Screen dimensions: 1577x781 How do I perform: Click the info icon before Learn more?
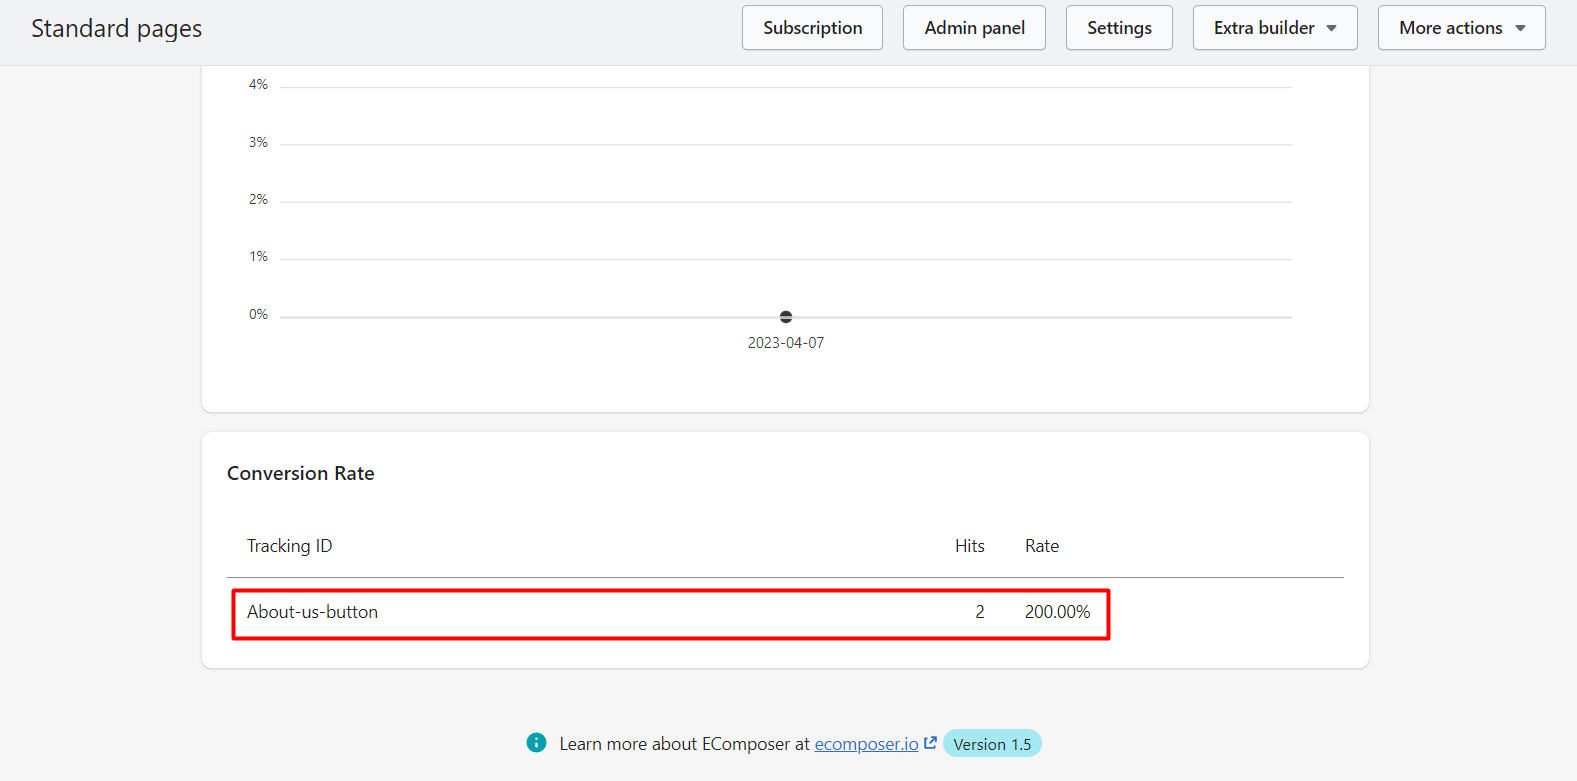pyautogui.click(x=537, y=743)
